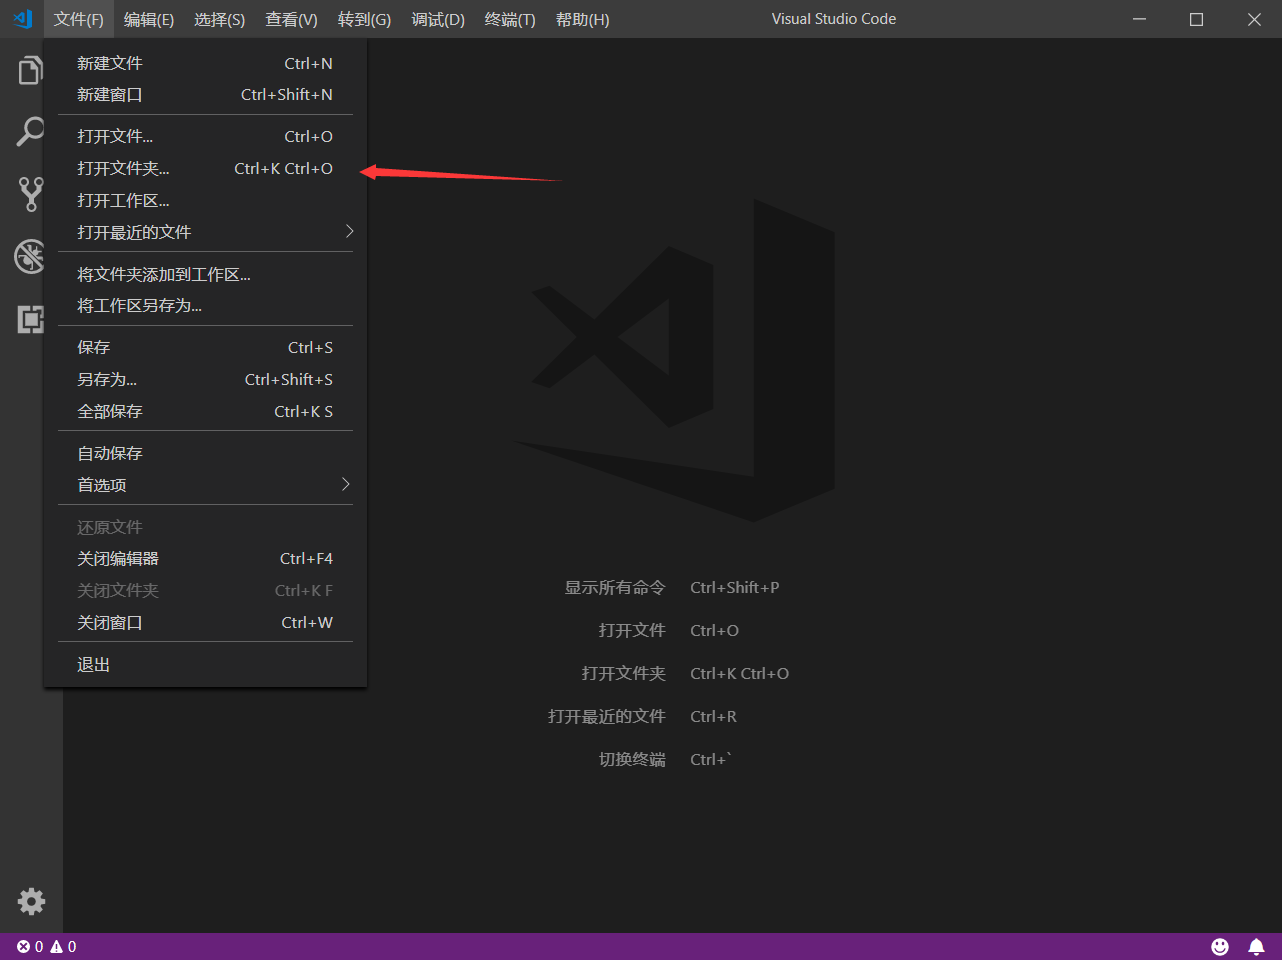1282x960 pixels.
Task: Open the Explorer icon in activity bar
Action: [x=30, y=71]
